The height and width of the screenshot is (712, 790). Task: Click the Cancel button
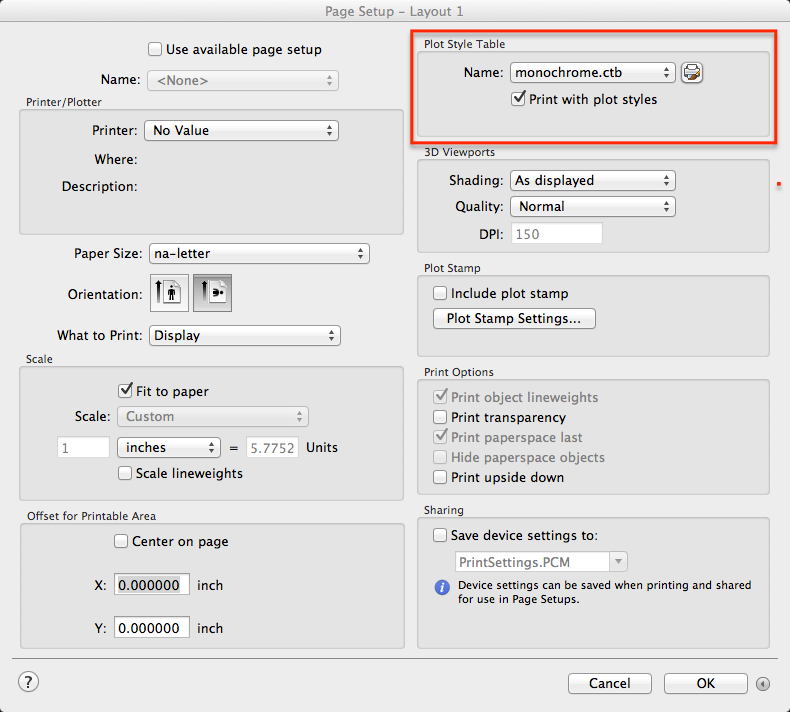[609, 684]
